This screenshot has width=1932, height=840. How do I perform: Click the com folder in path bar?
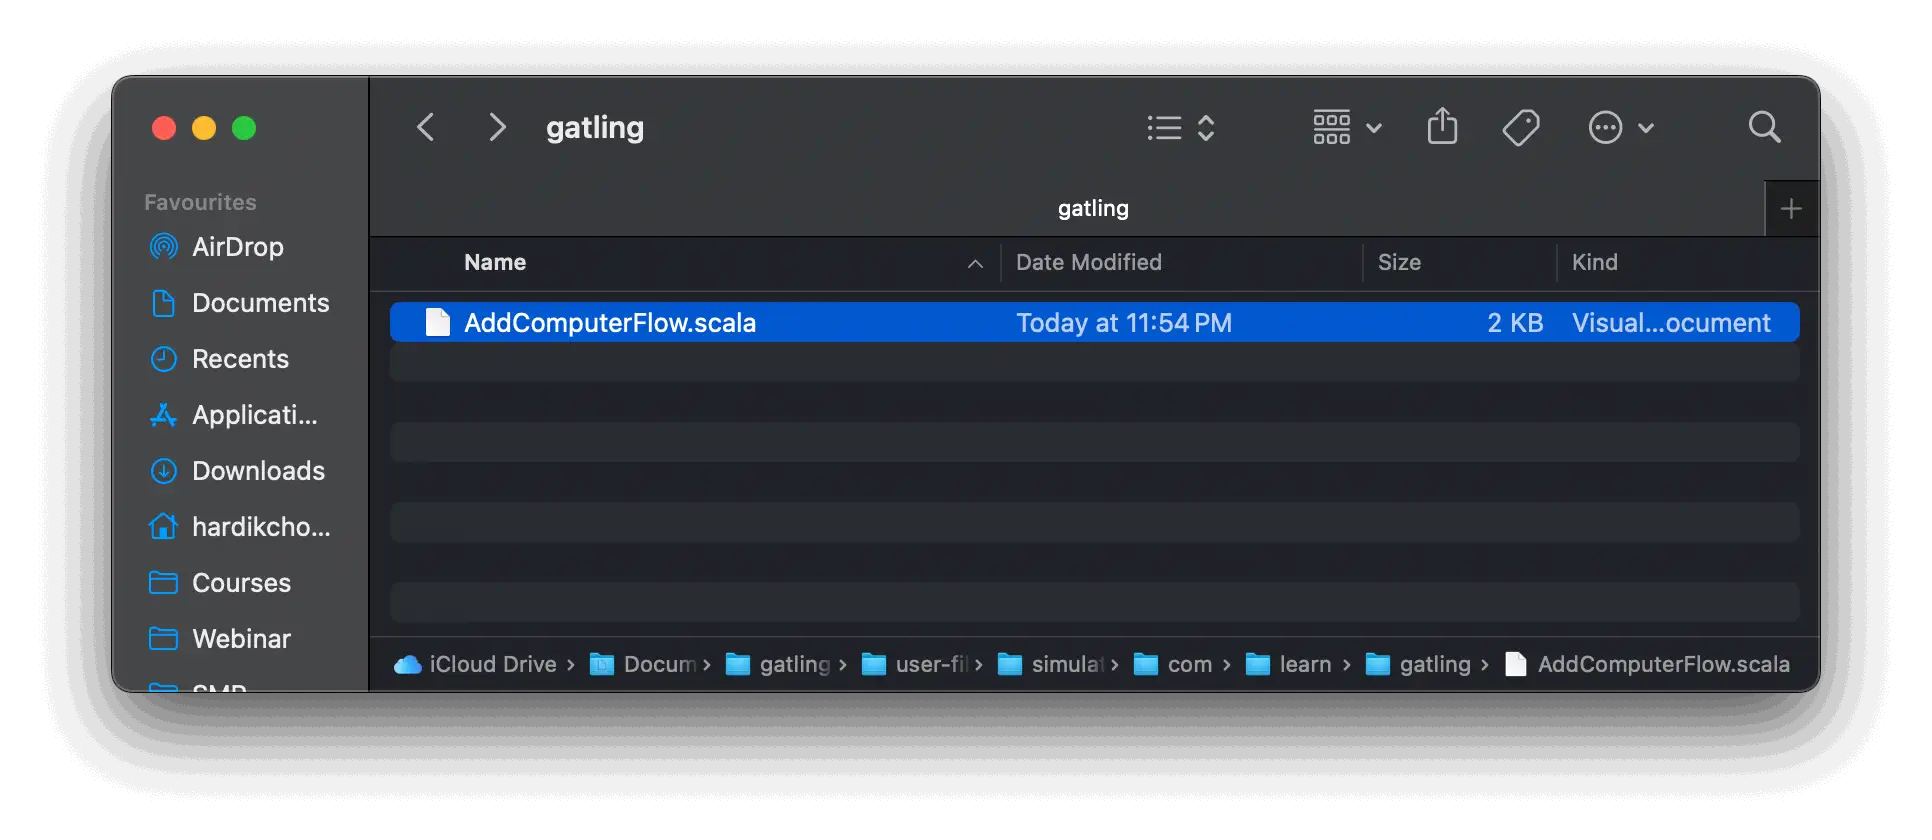(1172, 664)
